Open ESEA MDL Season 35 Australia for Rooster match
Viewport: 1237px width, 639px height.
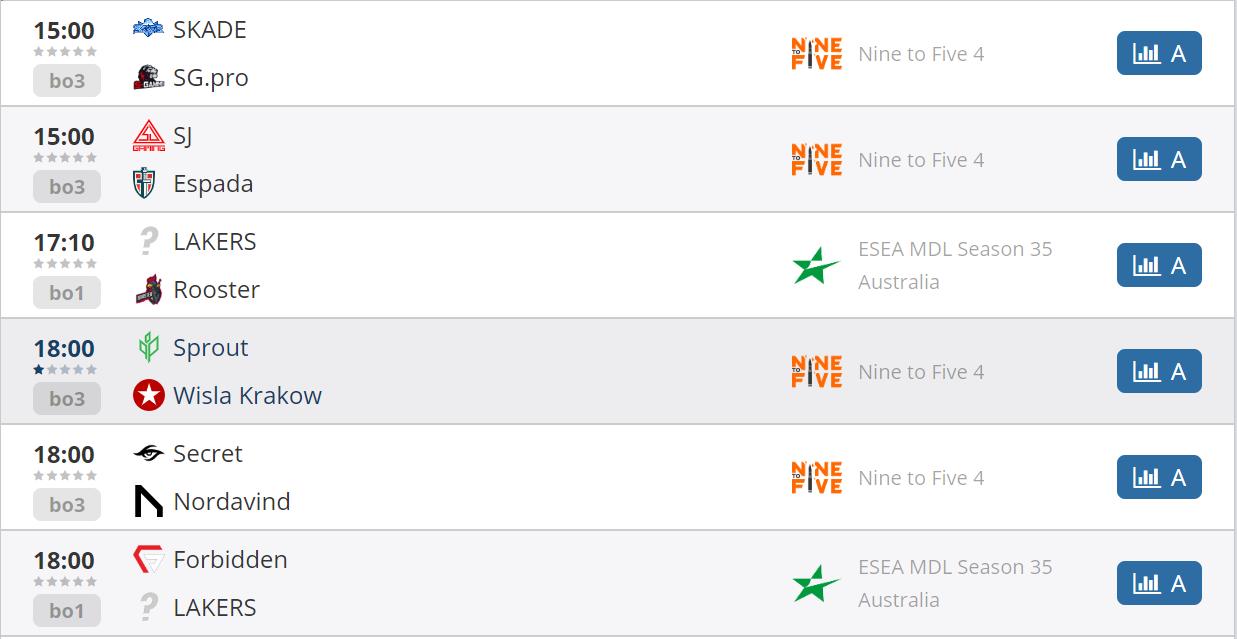pyautogui.click(x=954, y=265)
